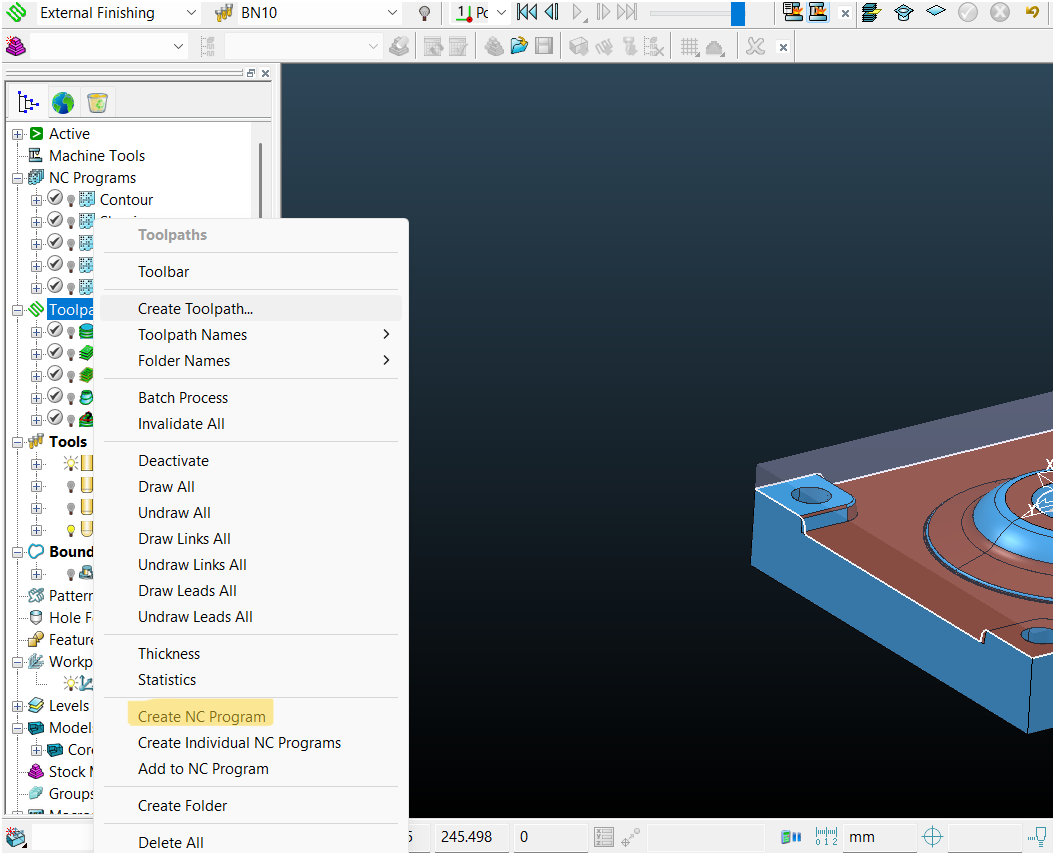
Task: Jump to end of simulation
Action: click(x=627, y=12)
